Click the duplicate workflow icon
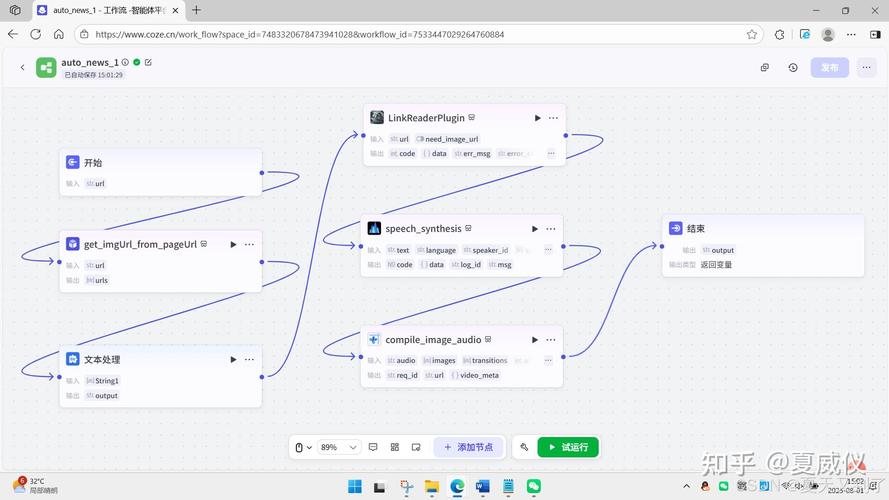The width and height of the screenshot is (889, 500). [764, 67]
